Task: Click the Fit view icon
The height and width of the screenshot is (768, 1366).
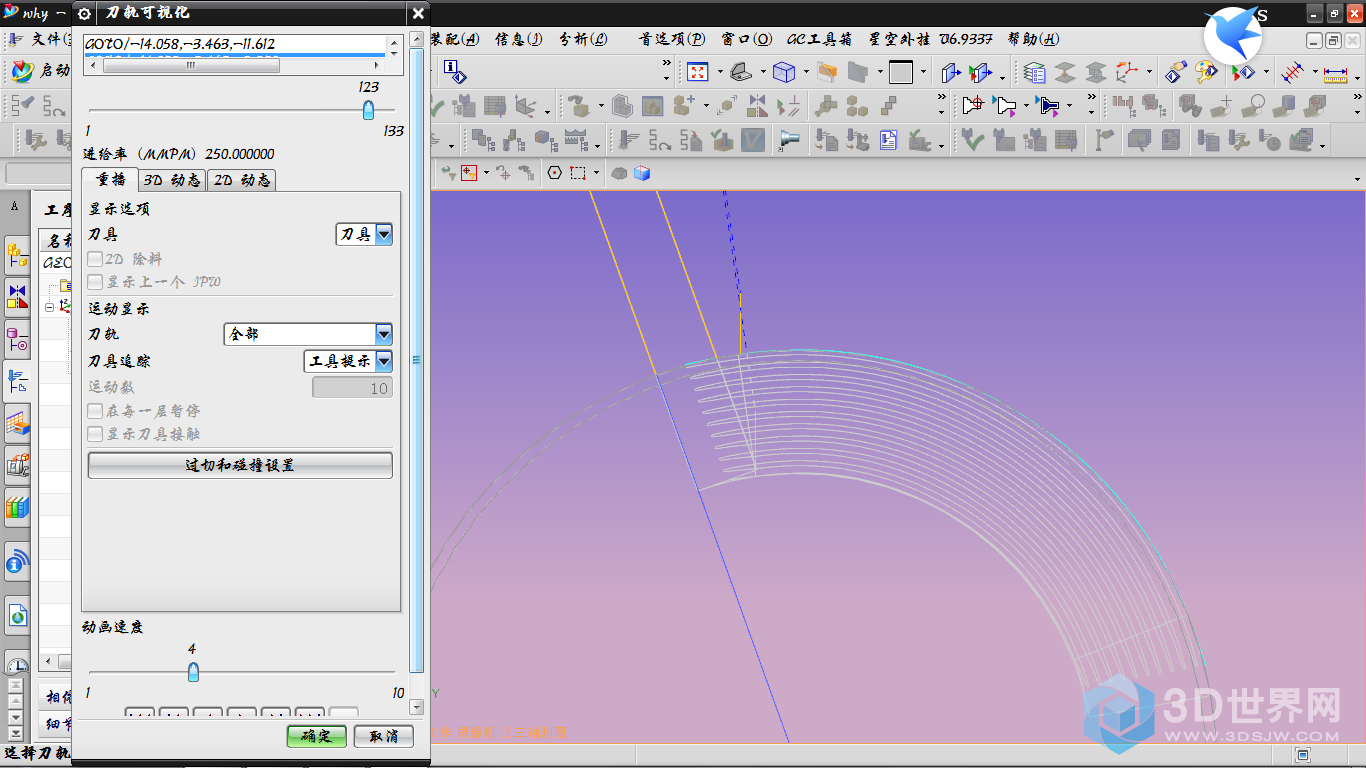Action: pos(697,72)
